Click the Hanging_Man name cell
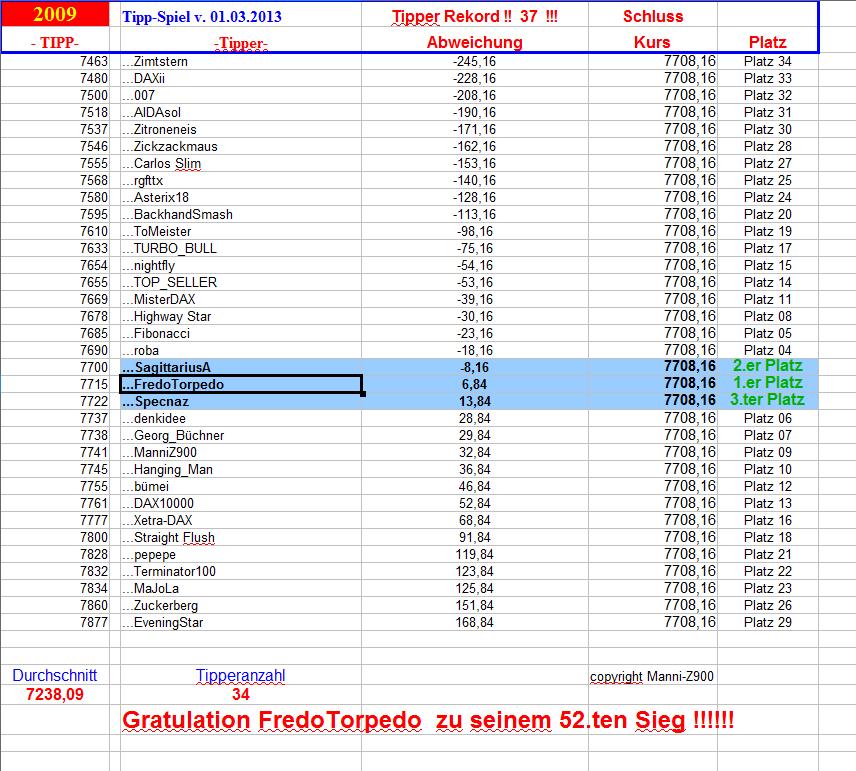This screenshot has width=856, height=771. 241,469
